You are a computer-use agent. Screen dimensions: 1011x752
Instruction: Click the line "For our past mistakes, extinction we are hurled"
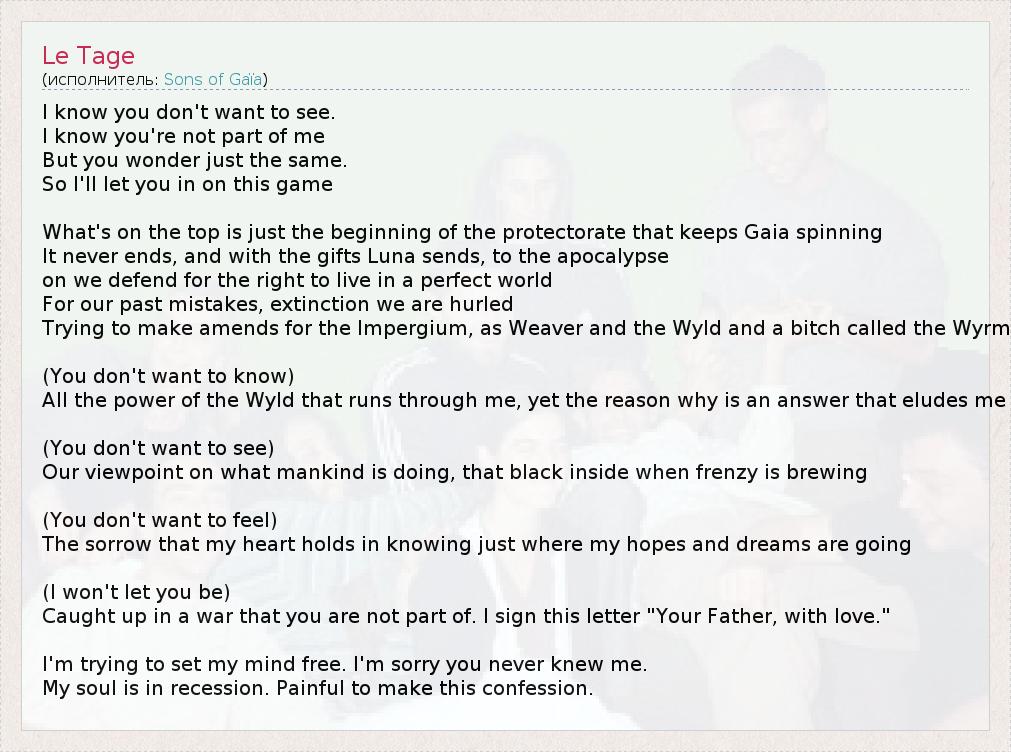point(277,304)
